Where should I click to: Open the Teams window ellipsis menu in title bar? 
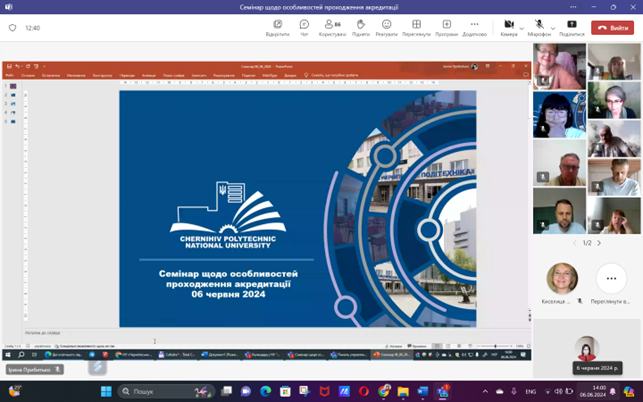[573, 7]
